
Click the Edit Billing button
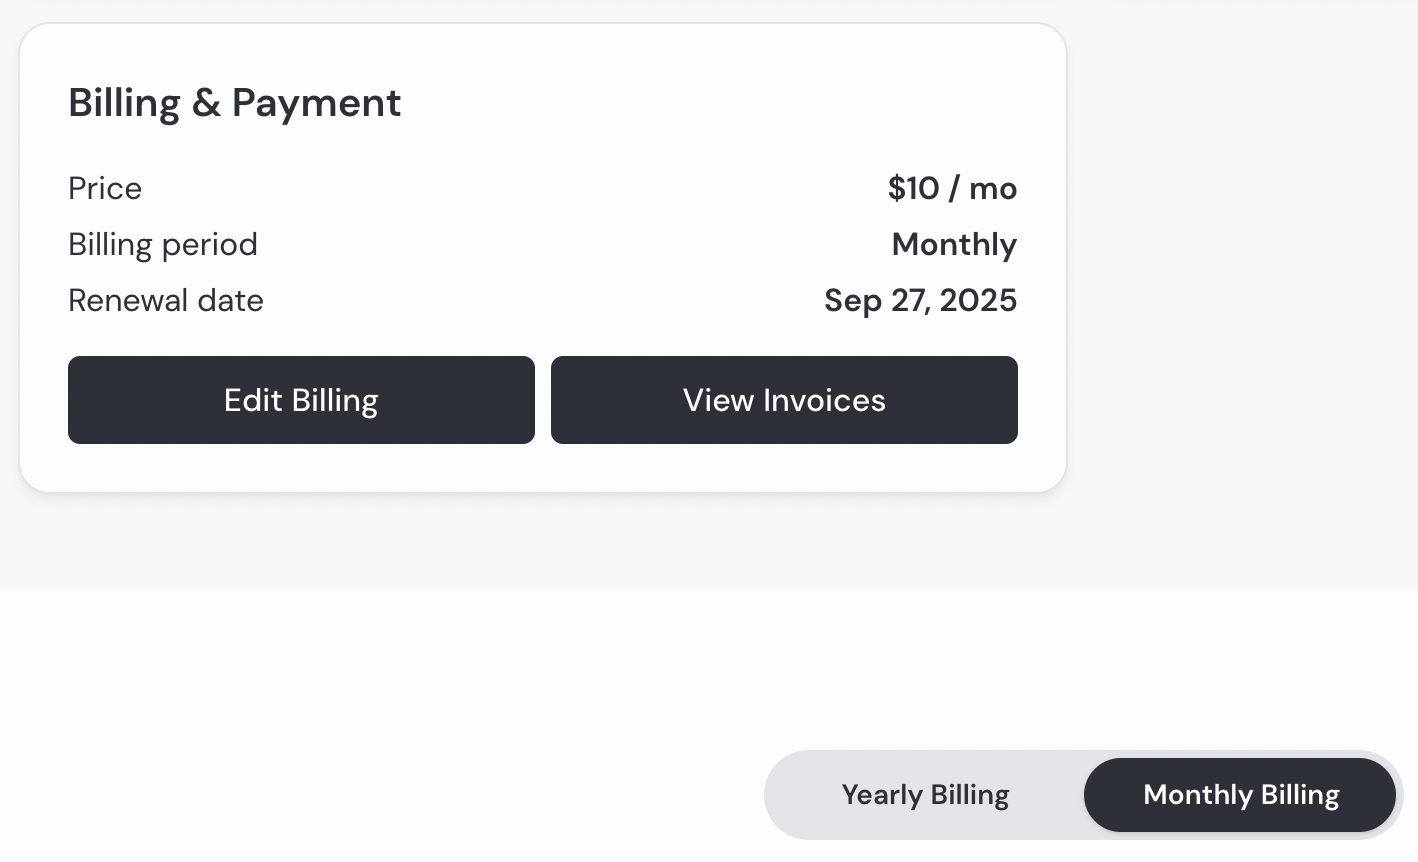(x=301, y=400)
